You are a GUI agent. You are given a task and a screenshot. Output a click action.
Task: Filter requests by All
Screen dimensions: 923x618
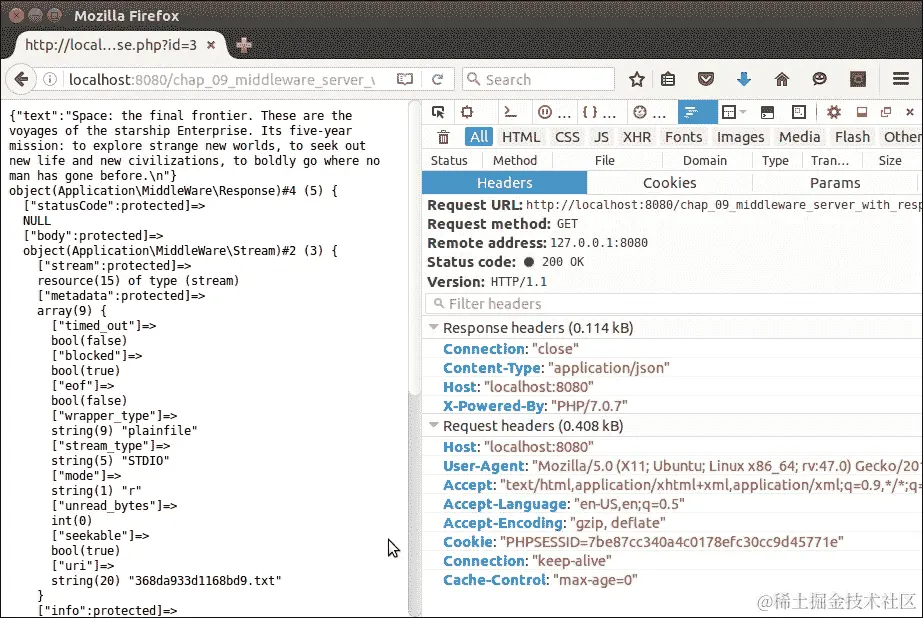[x=479, y=137]
